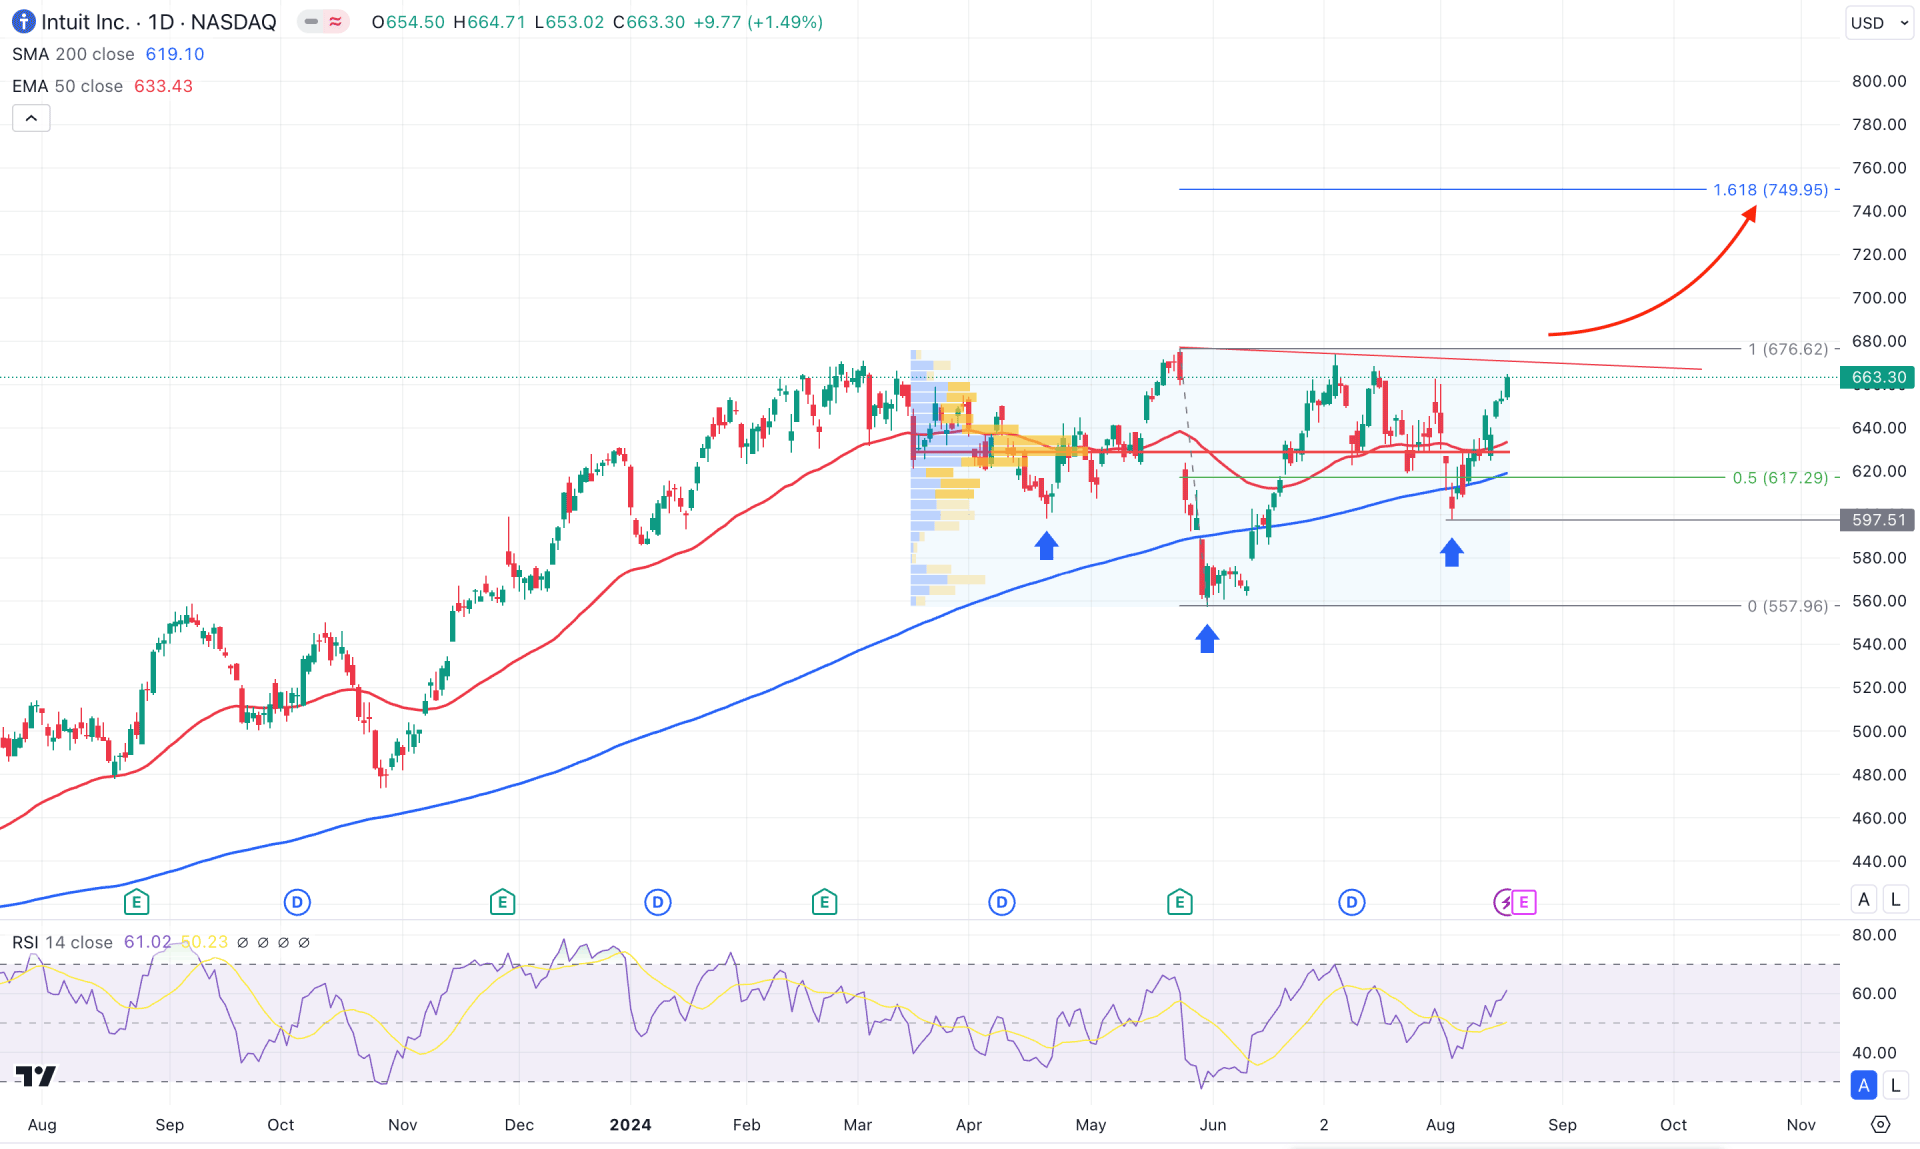1920x1149 pixels.
Task: Click the Dec label on the time axis
Action: [x=519, y=1125]
